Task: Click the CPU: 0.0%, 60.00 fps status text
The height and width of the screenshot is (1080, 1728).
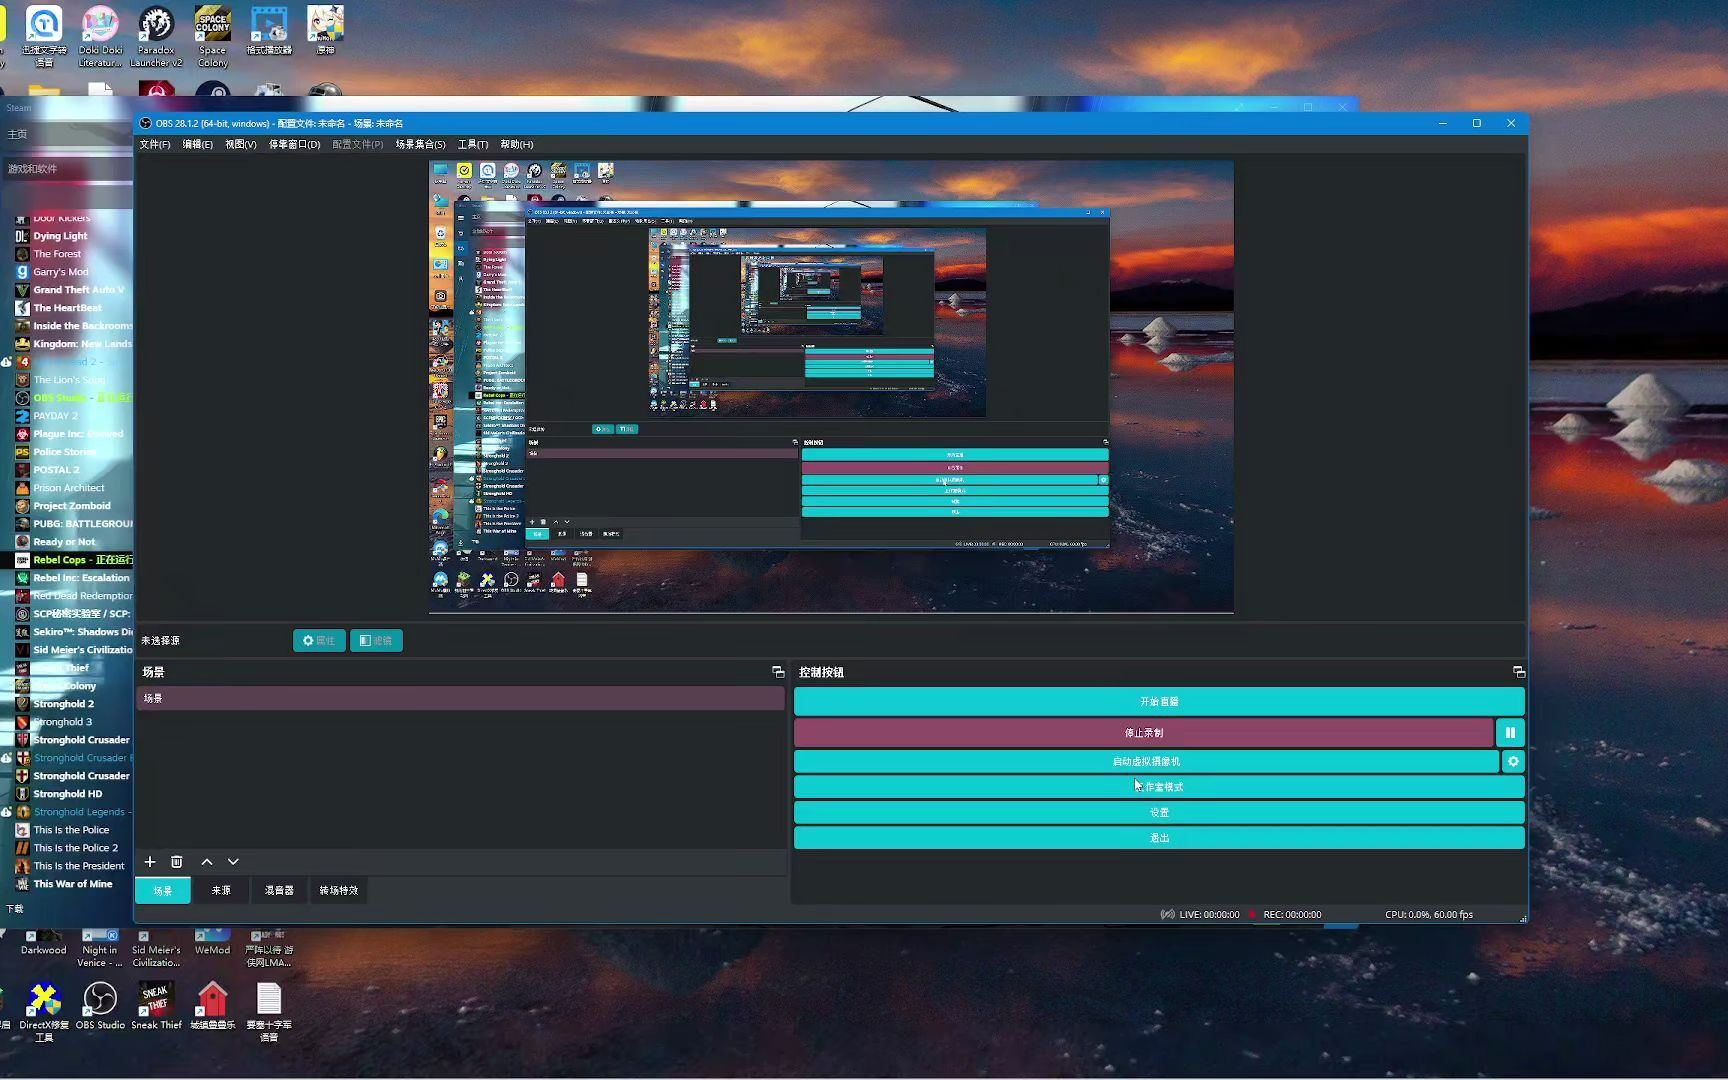Action: tap(1429, 915)
